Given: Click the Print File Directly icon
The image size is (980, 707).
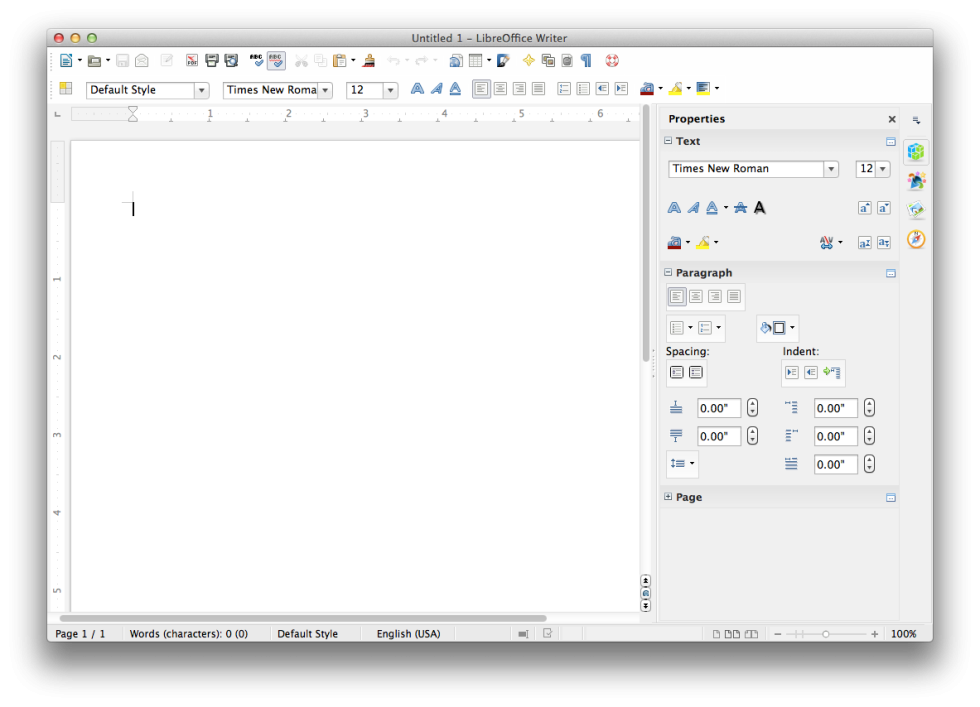Looking at the screenshot, I should 211,60.
